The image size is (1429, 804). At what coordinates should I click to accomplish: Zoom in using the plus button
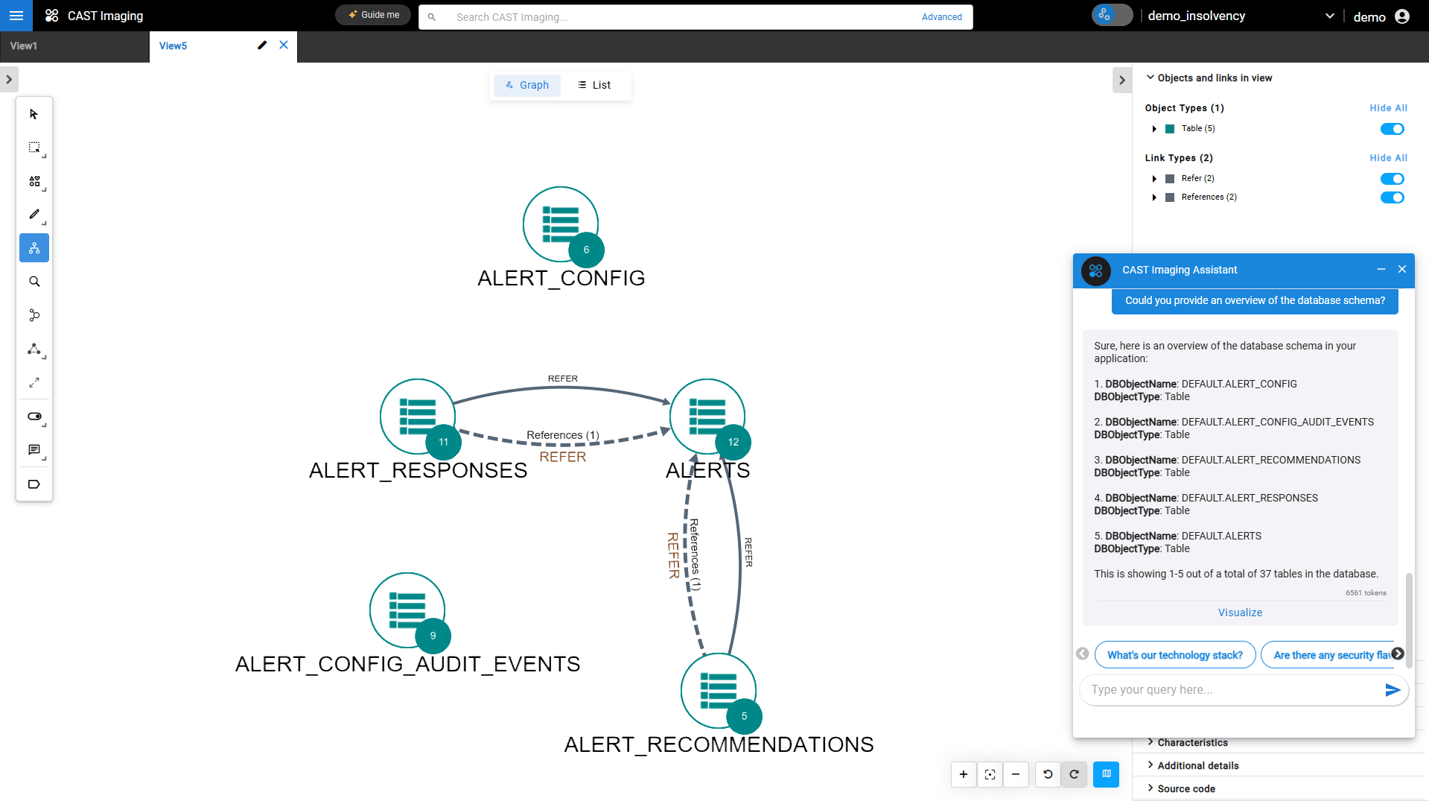963,774
